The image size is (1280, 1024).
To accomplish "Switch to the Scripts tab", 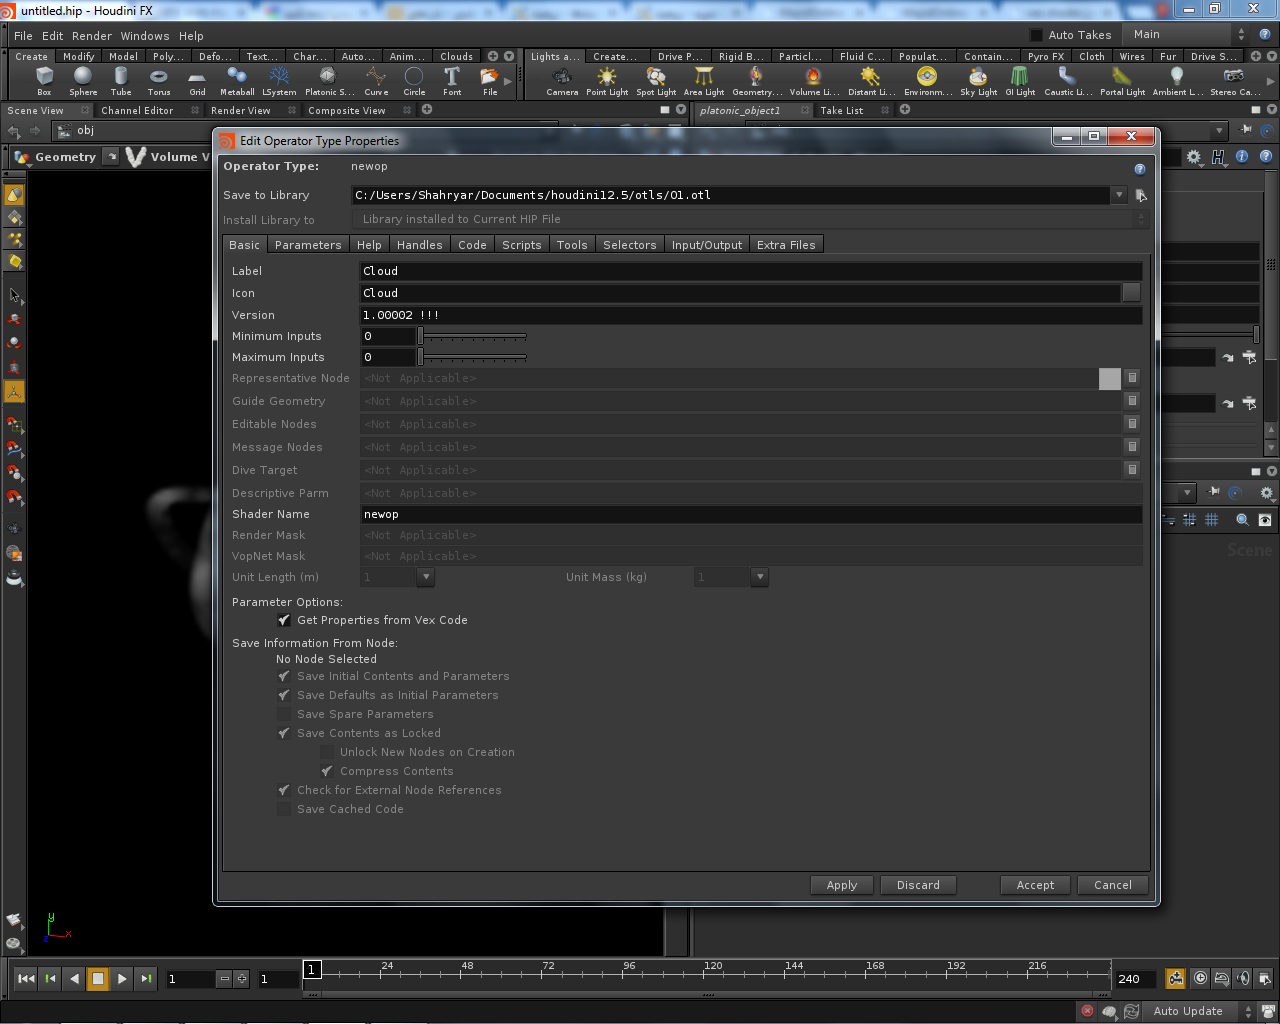I will [522, 245].
